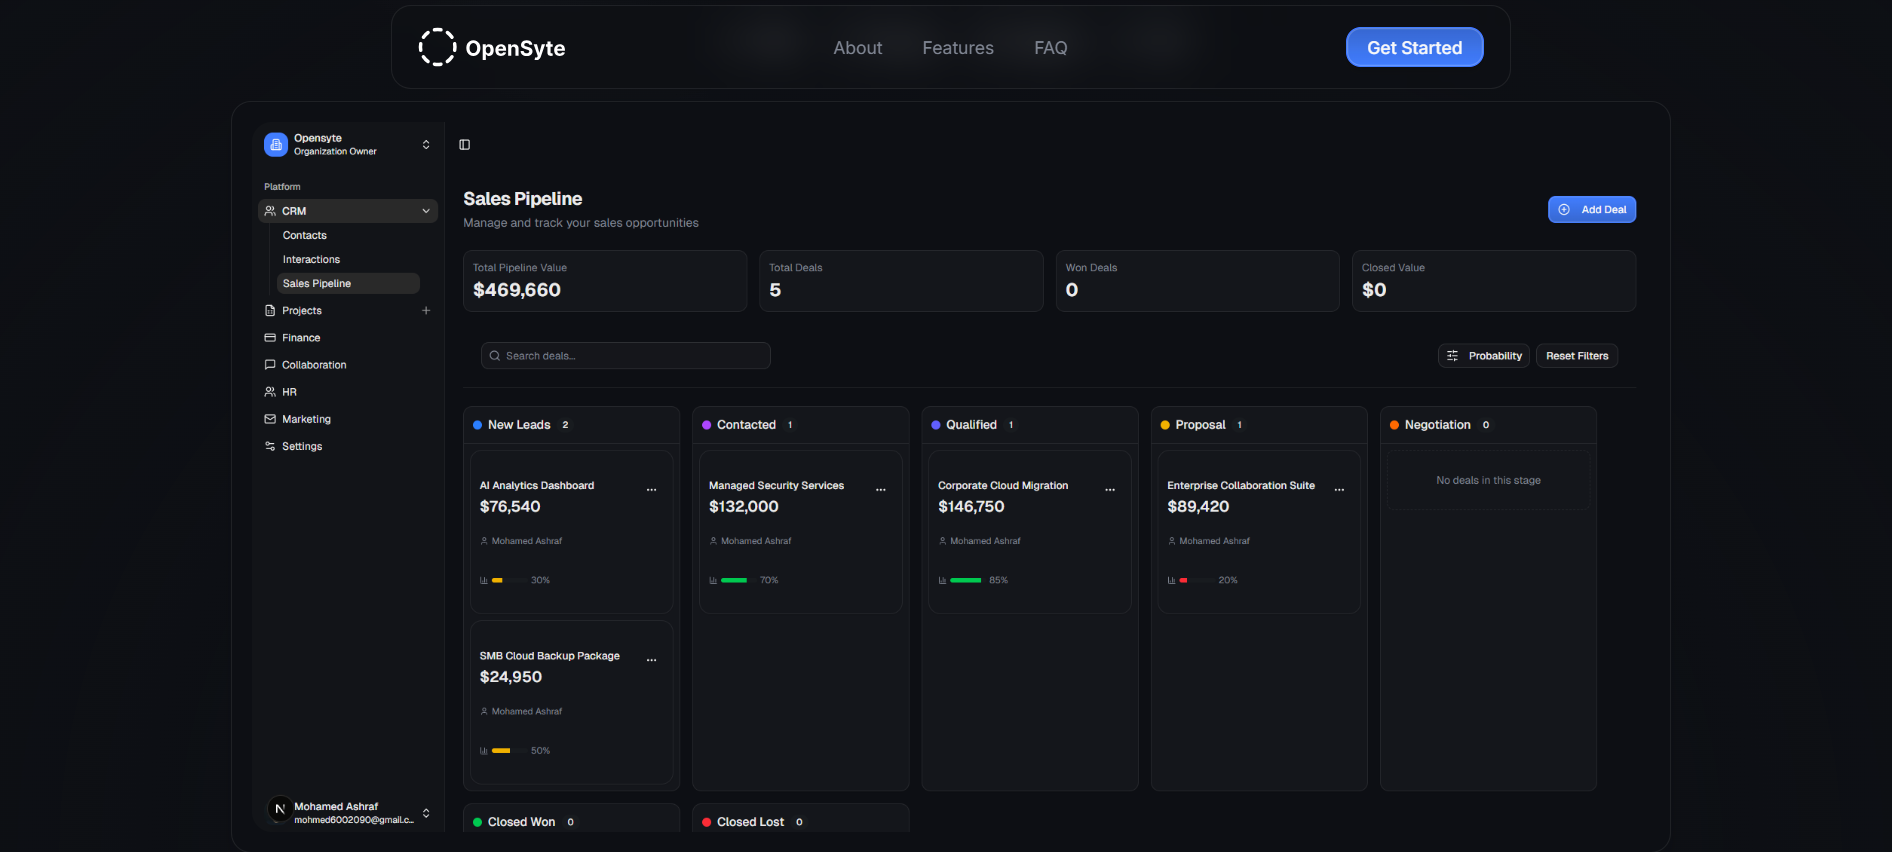Click chart icon on Managed Security Services card
The image size is (1892, 852).
(713, 580)
